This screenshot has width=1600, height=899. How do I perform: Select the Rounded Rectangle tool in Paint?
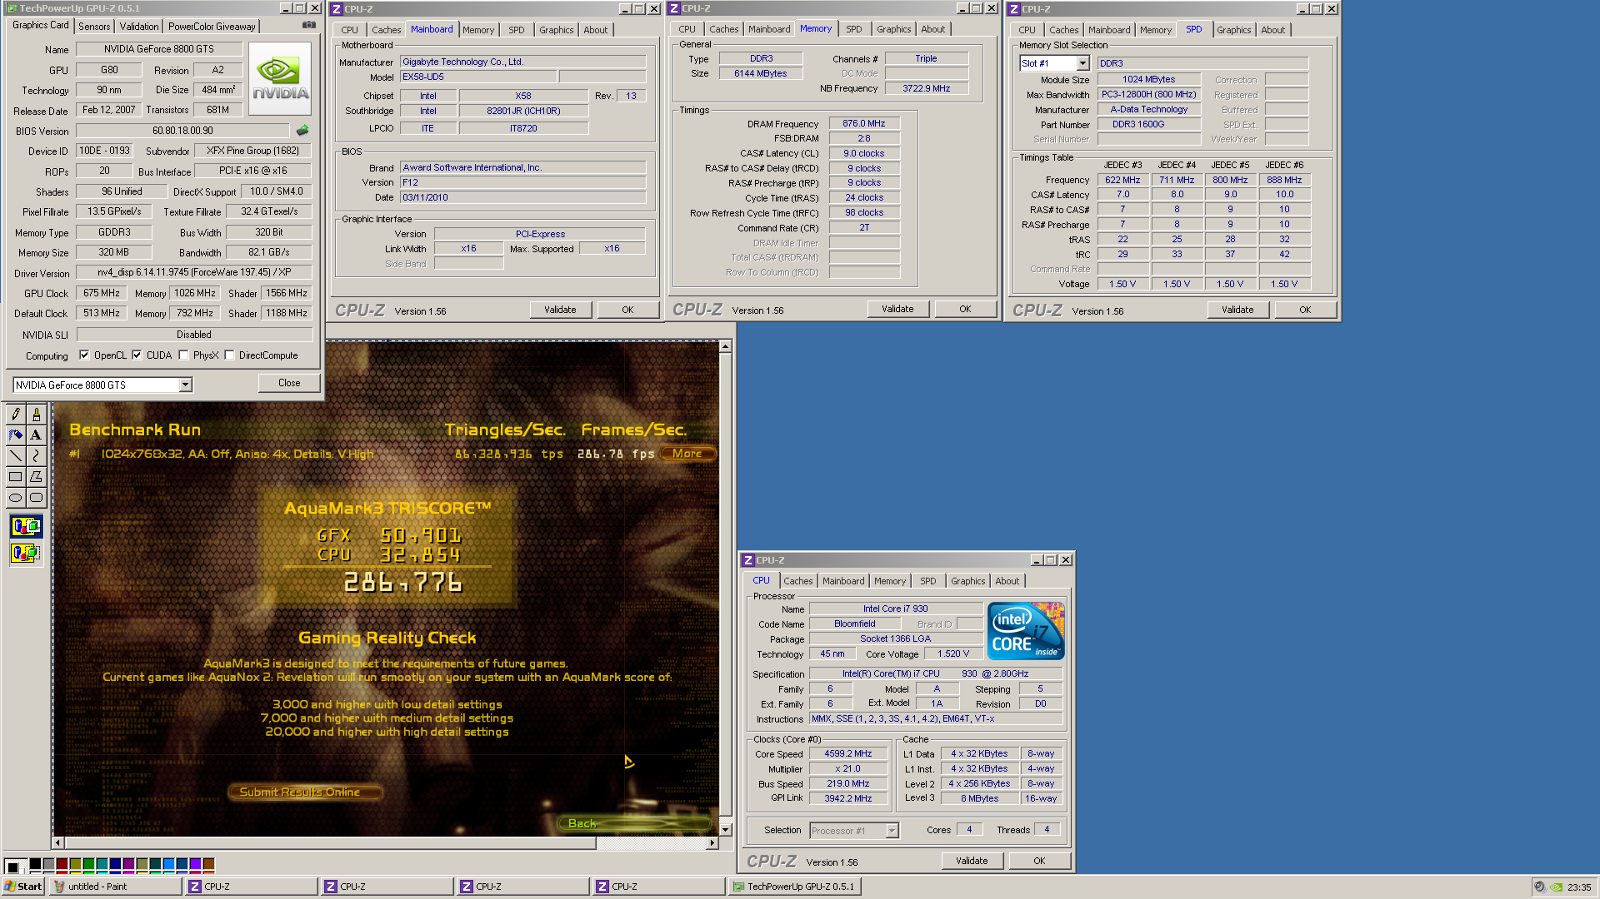[36, 497]
